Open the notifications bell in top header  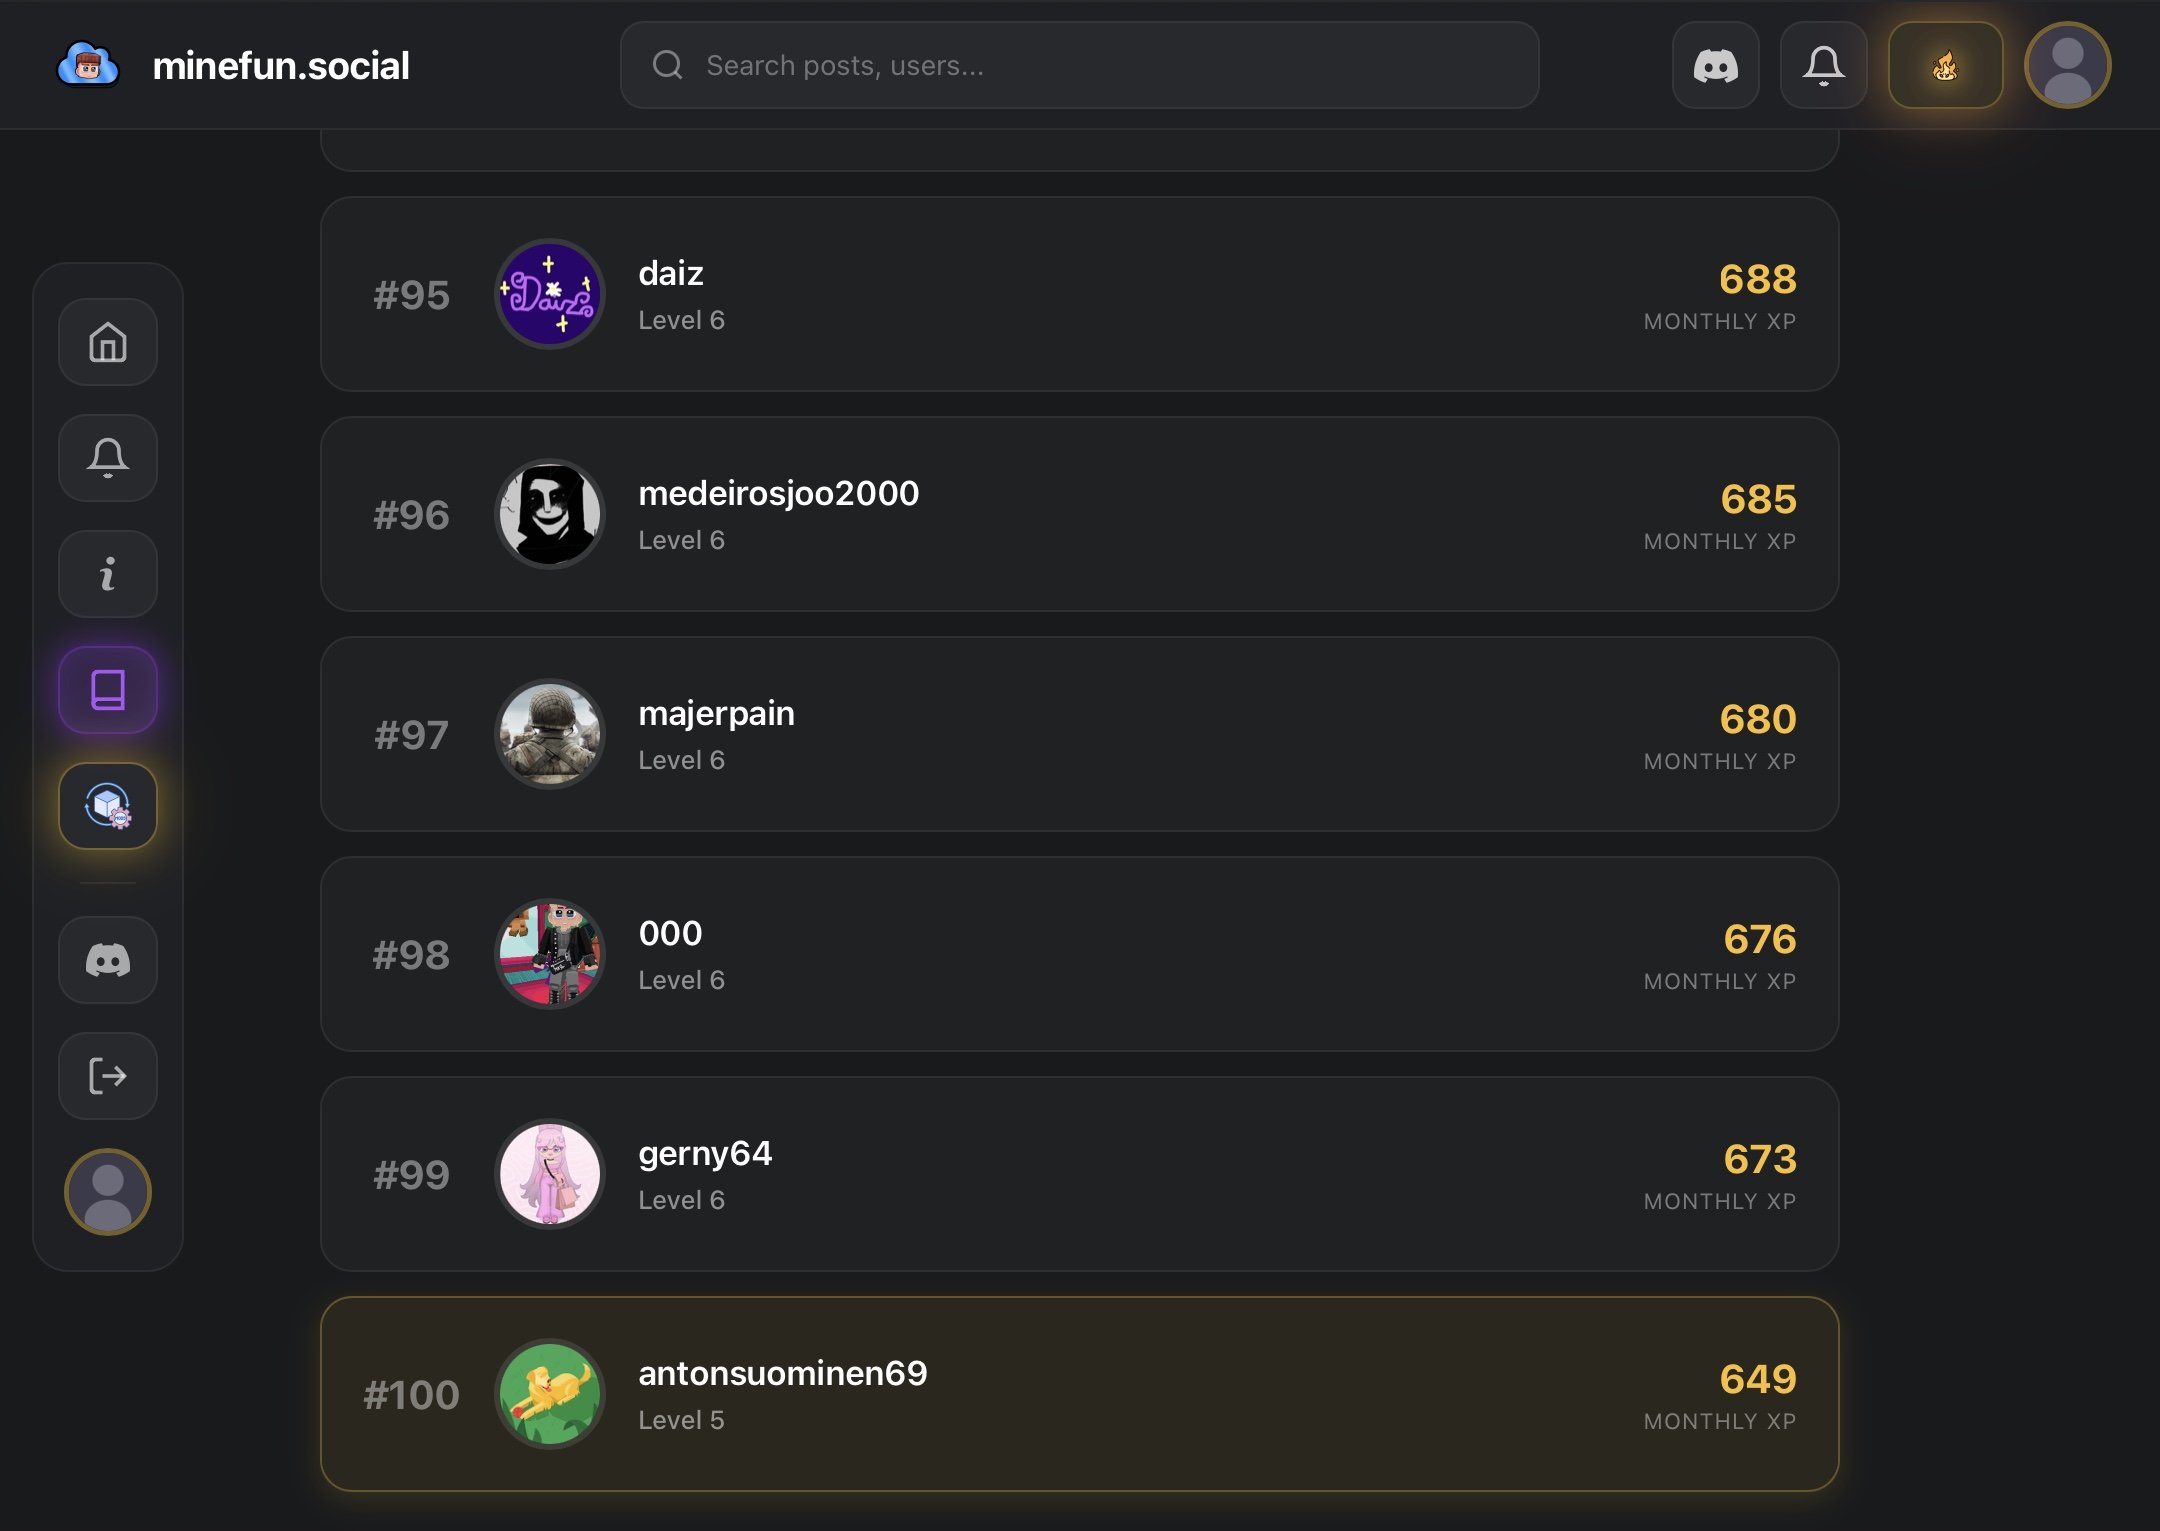1824,66
